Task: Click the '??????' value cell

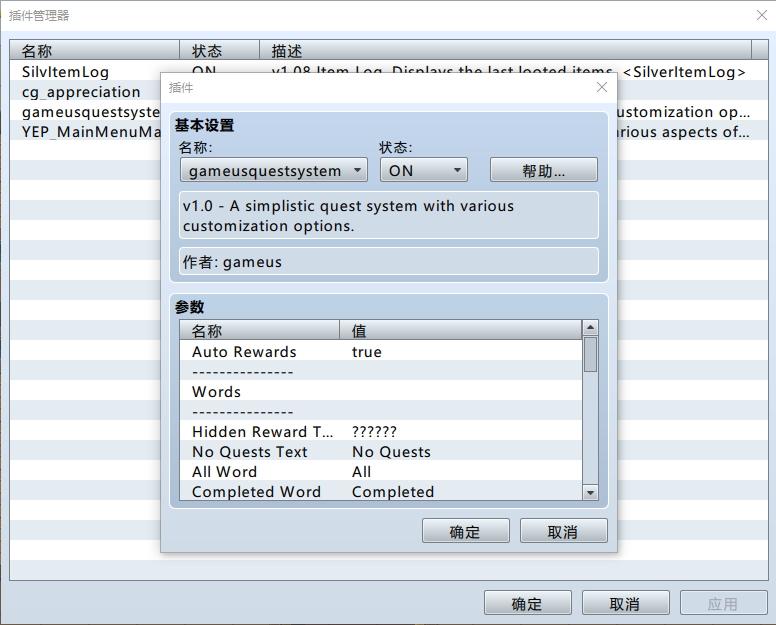Action: point(374,432)
